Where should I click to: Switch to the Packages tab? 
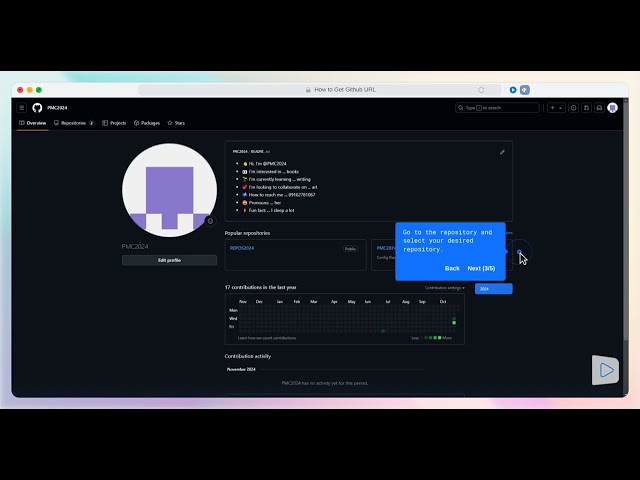147,123
